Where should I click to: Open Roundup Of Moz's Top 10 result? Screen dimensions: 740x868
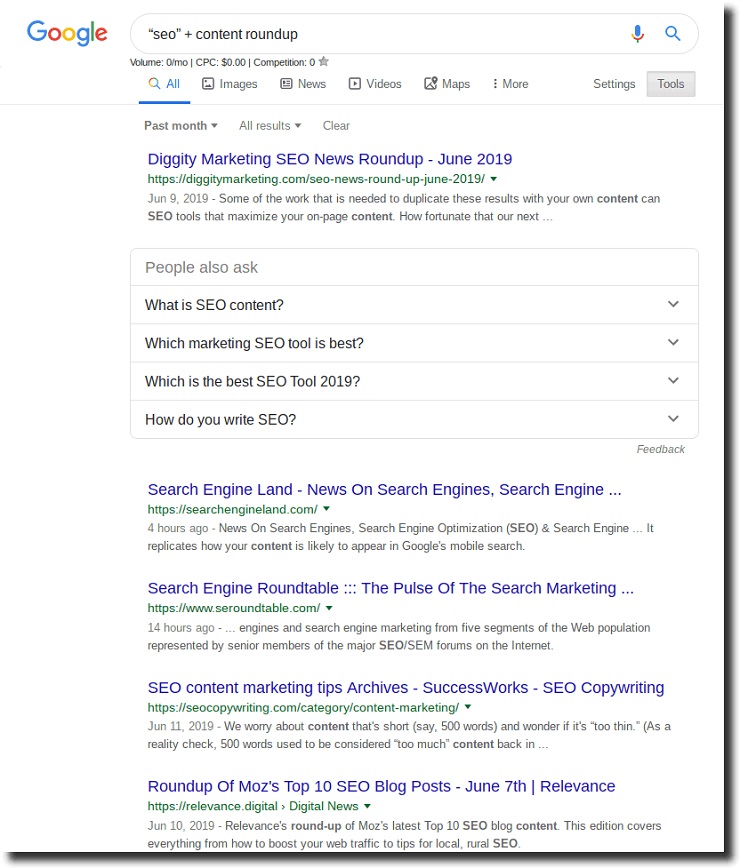point(381,786)
